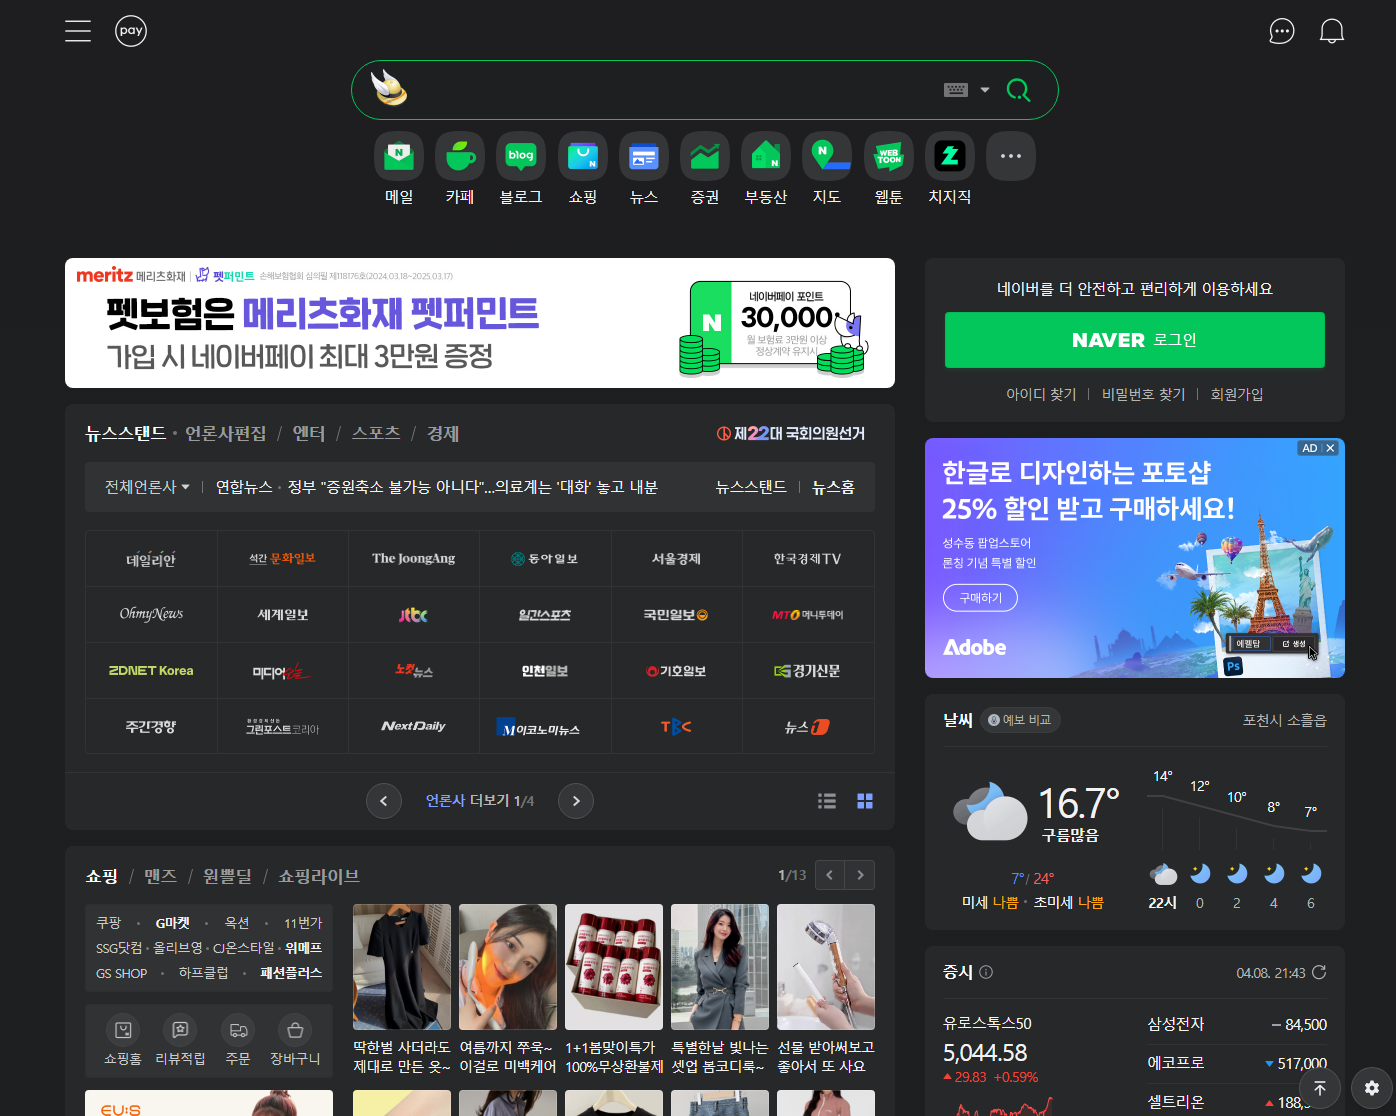Open the 뉴스 shortcut icon

pyautogui.click(x=644, y=156)
